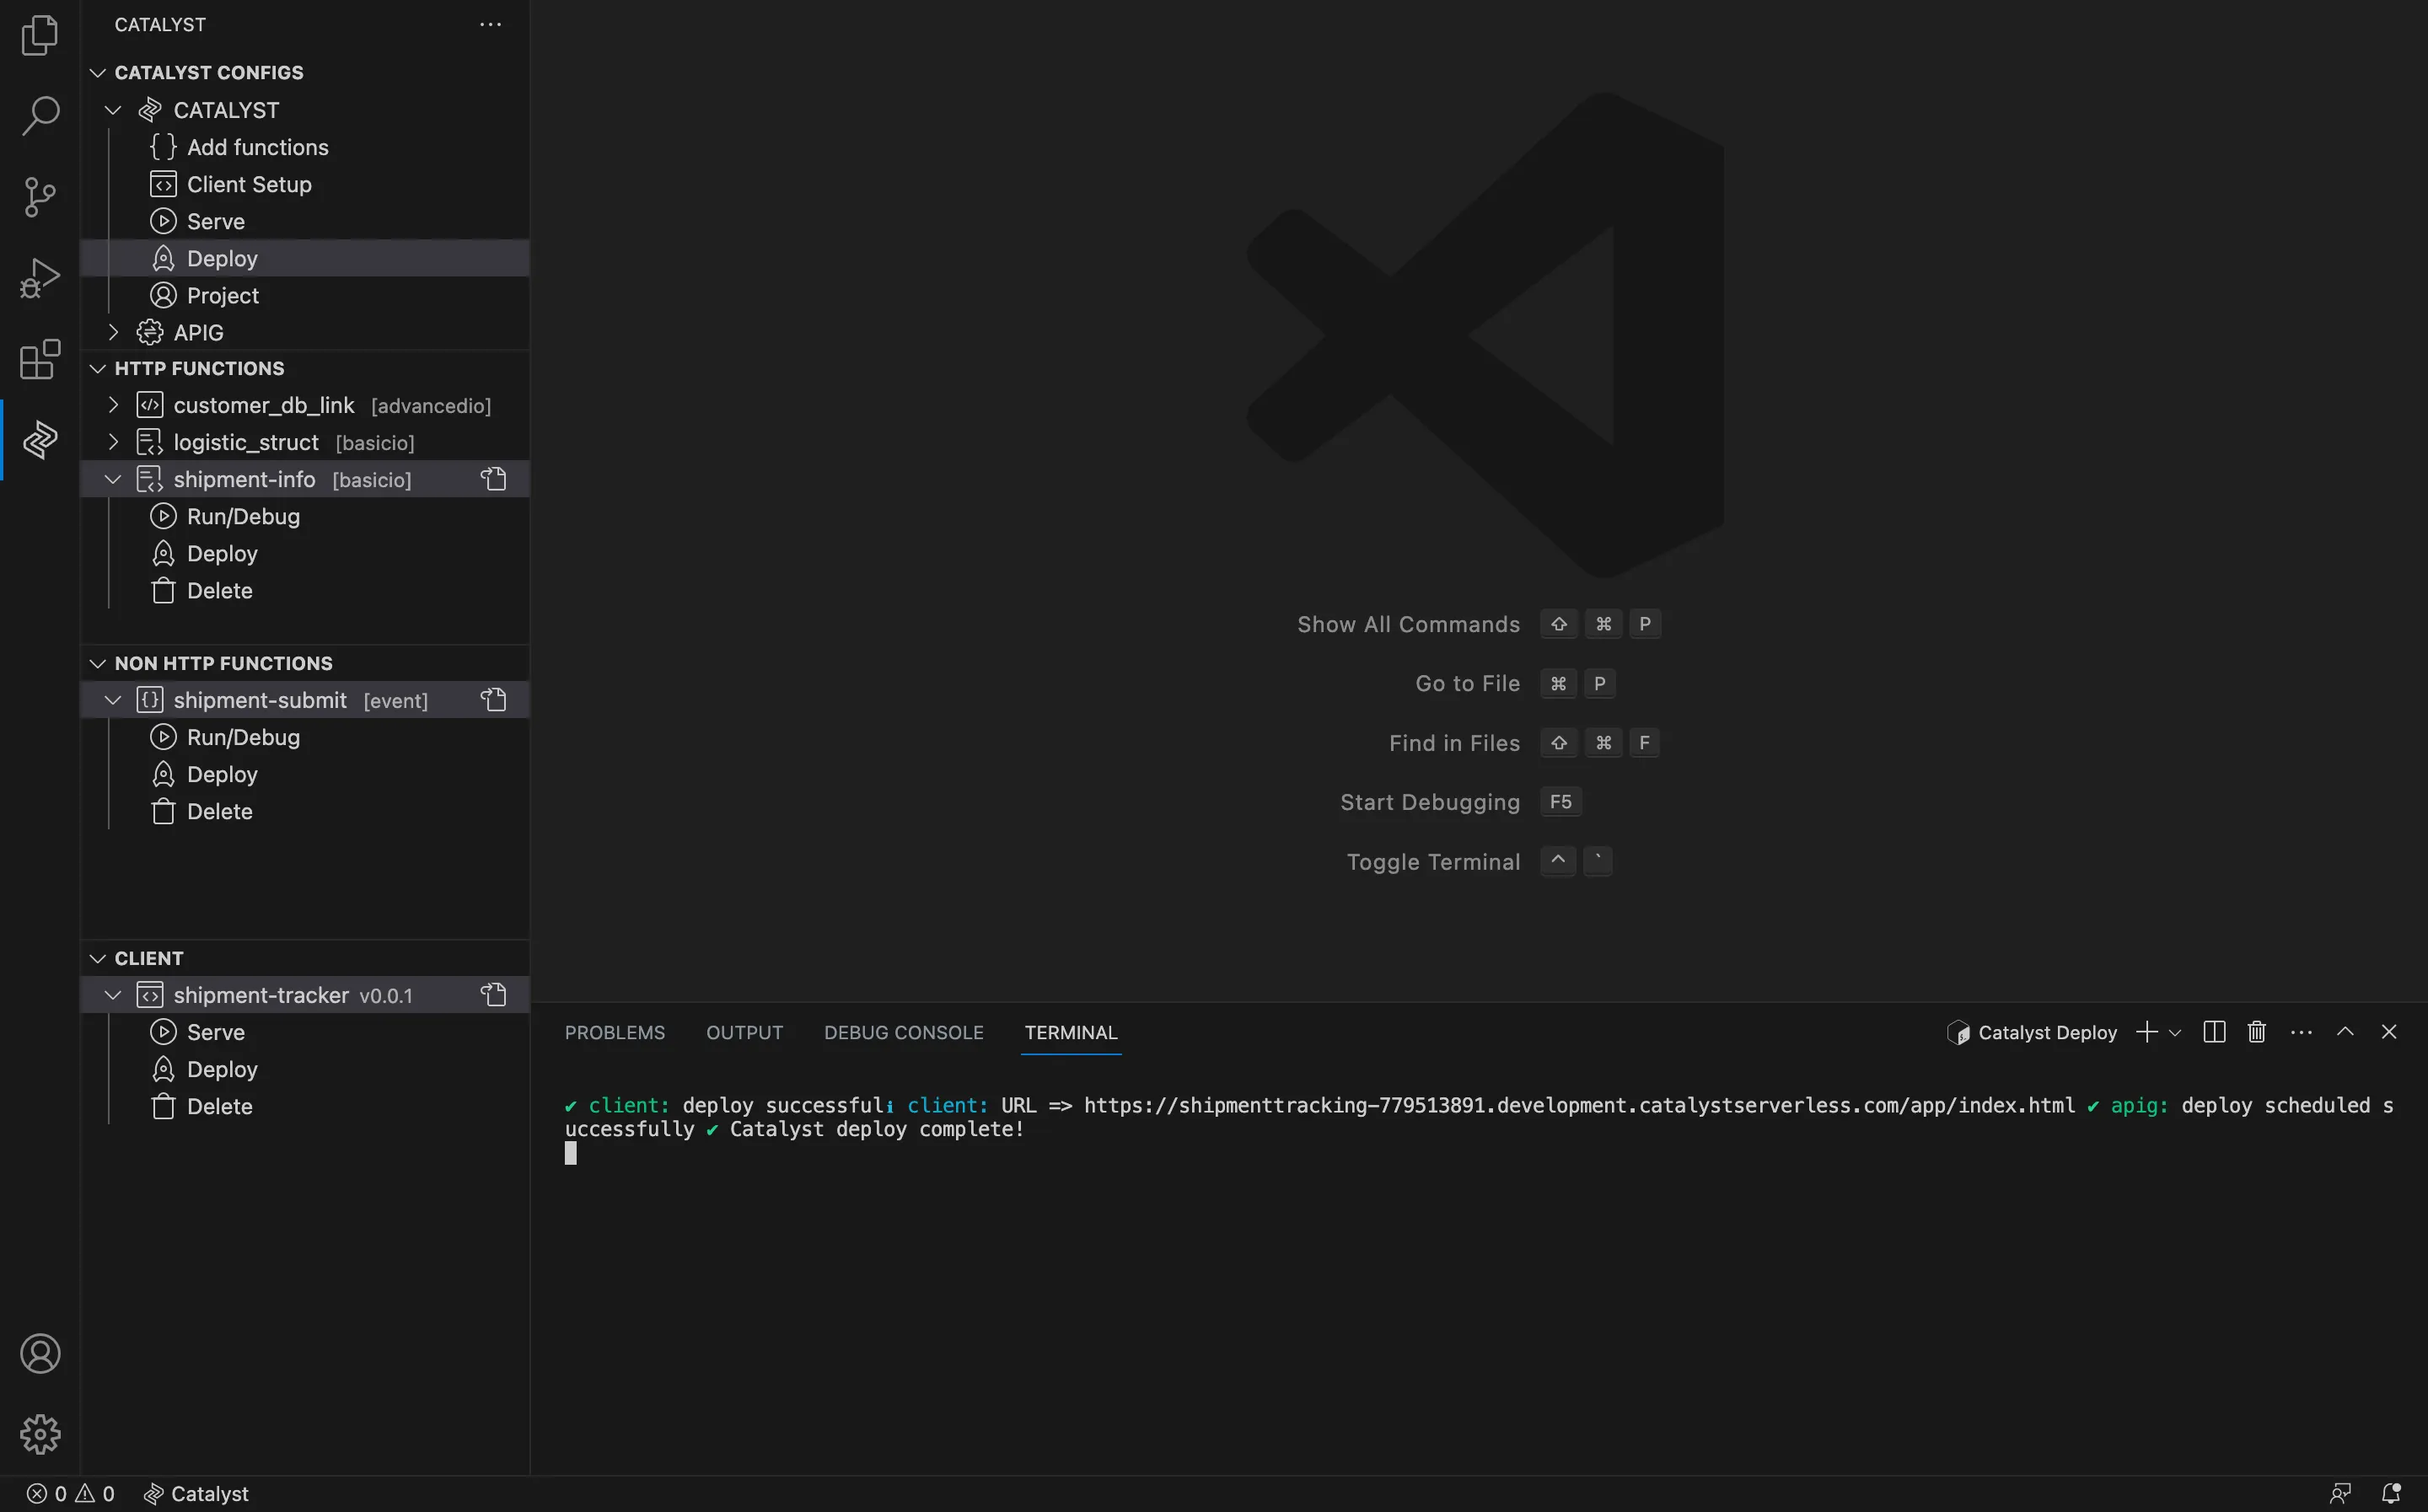Split the terminal panel
Screen dimensions: 2428x1512
click(x=2214, y=1032)
